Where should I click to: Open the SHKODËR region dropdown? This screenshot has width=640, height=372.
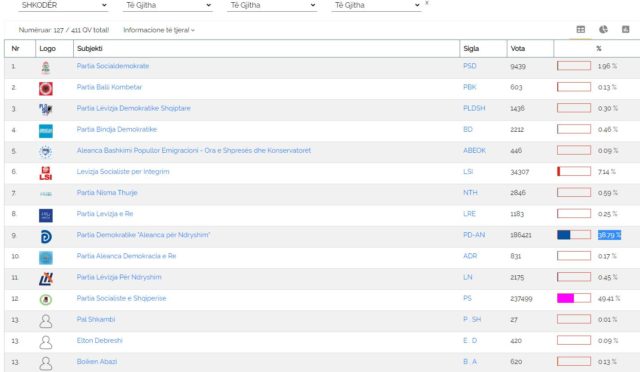click(64, 5)
